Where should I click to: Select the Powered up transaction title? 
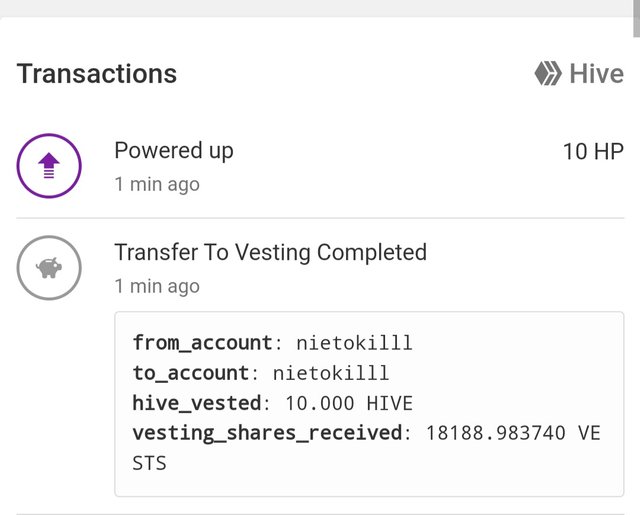click(x=174, y=151)
